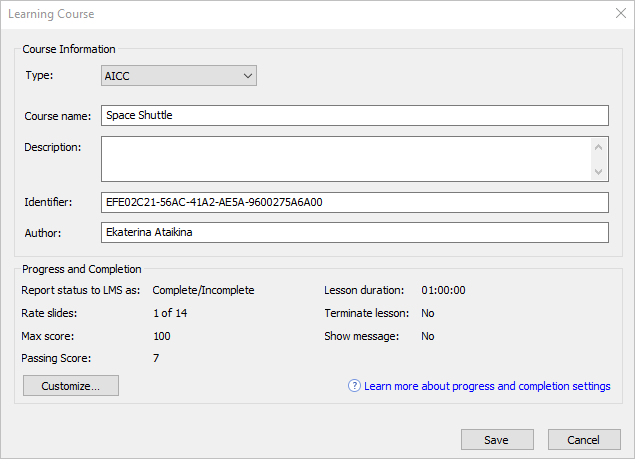This screenshot has height=459, width=635.
Task: Click the Learning Course title bar
Action: tap(308, 14)
